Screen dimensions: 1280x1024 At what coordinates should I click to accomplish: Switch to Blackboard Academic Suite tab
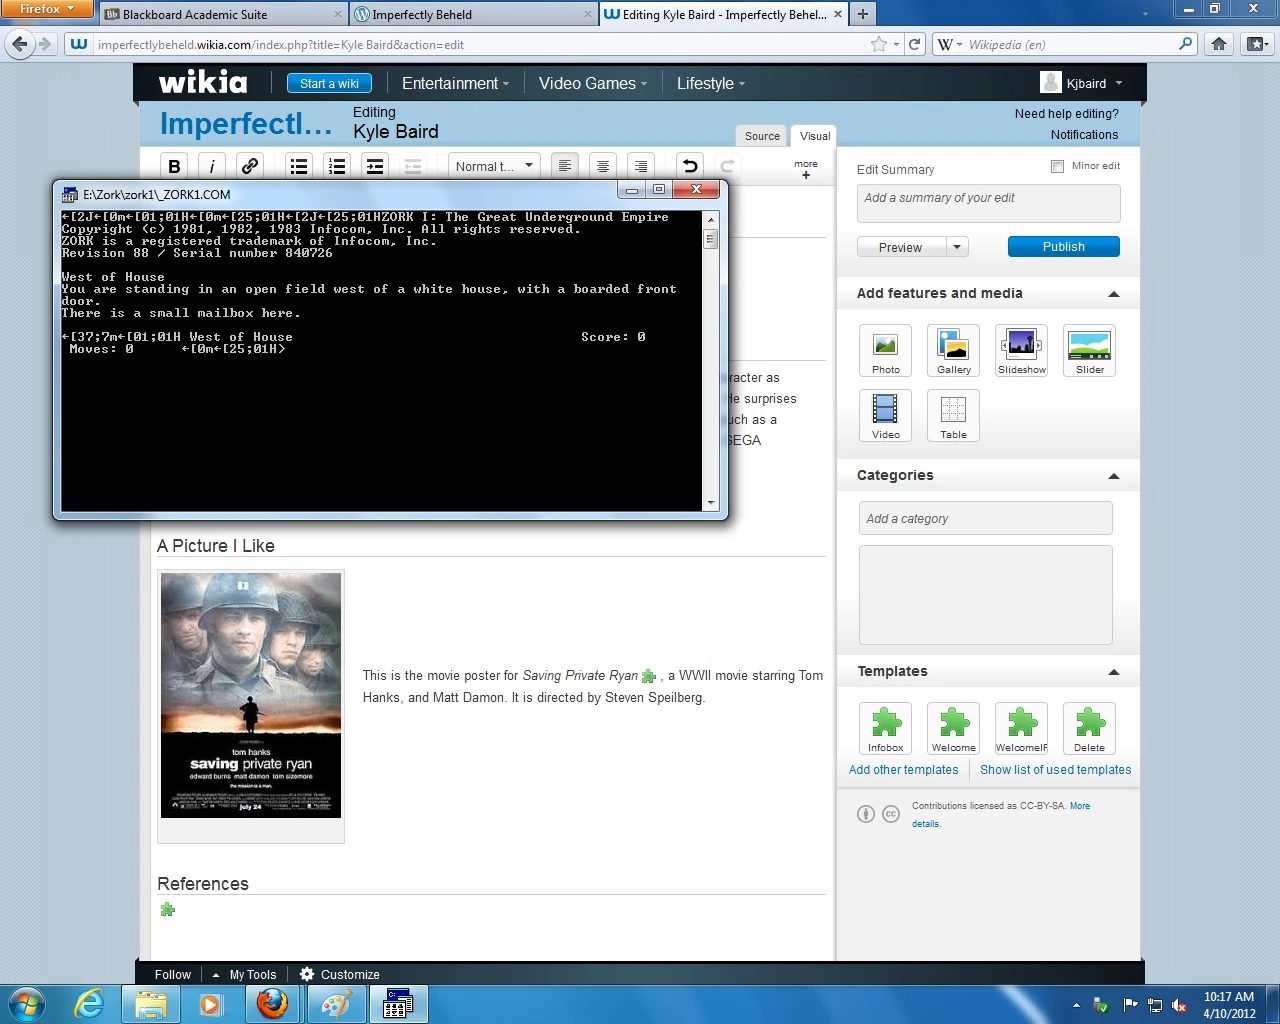tap(222, 14)
